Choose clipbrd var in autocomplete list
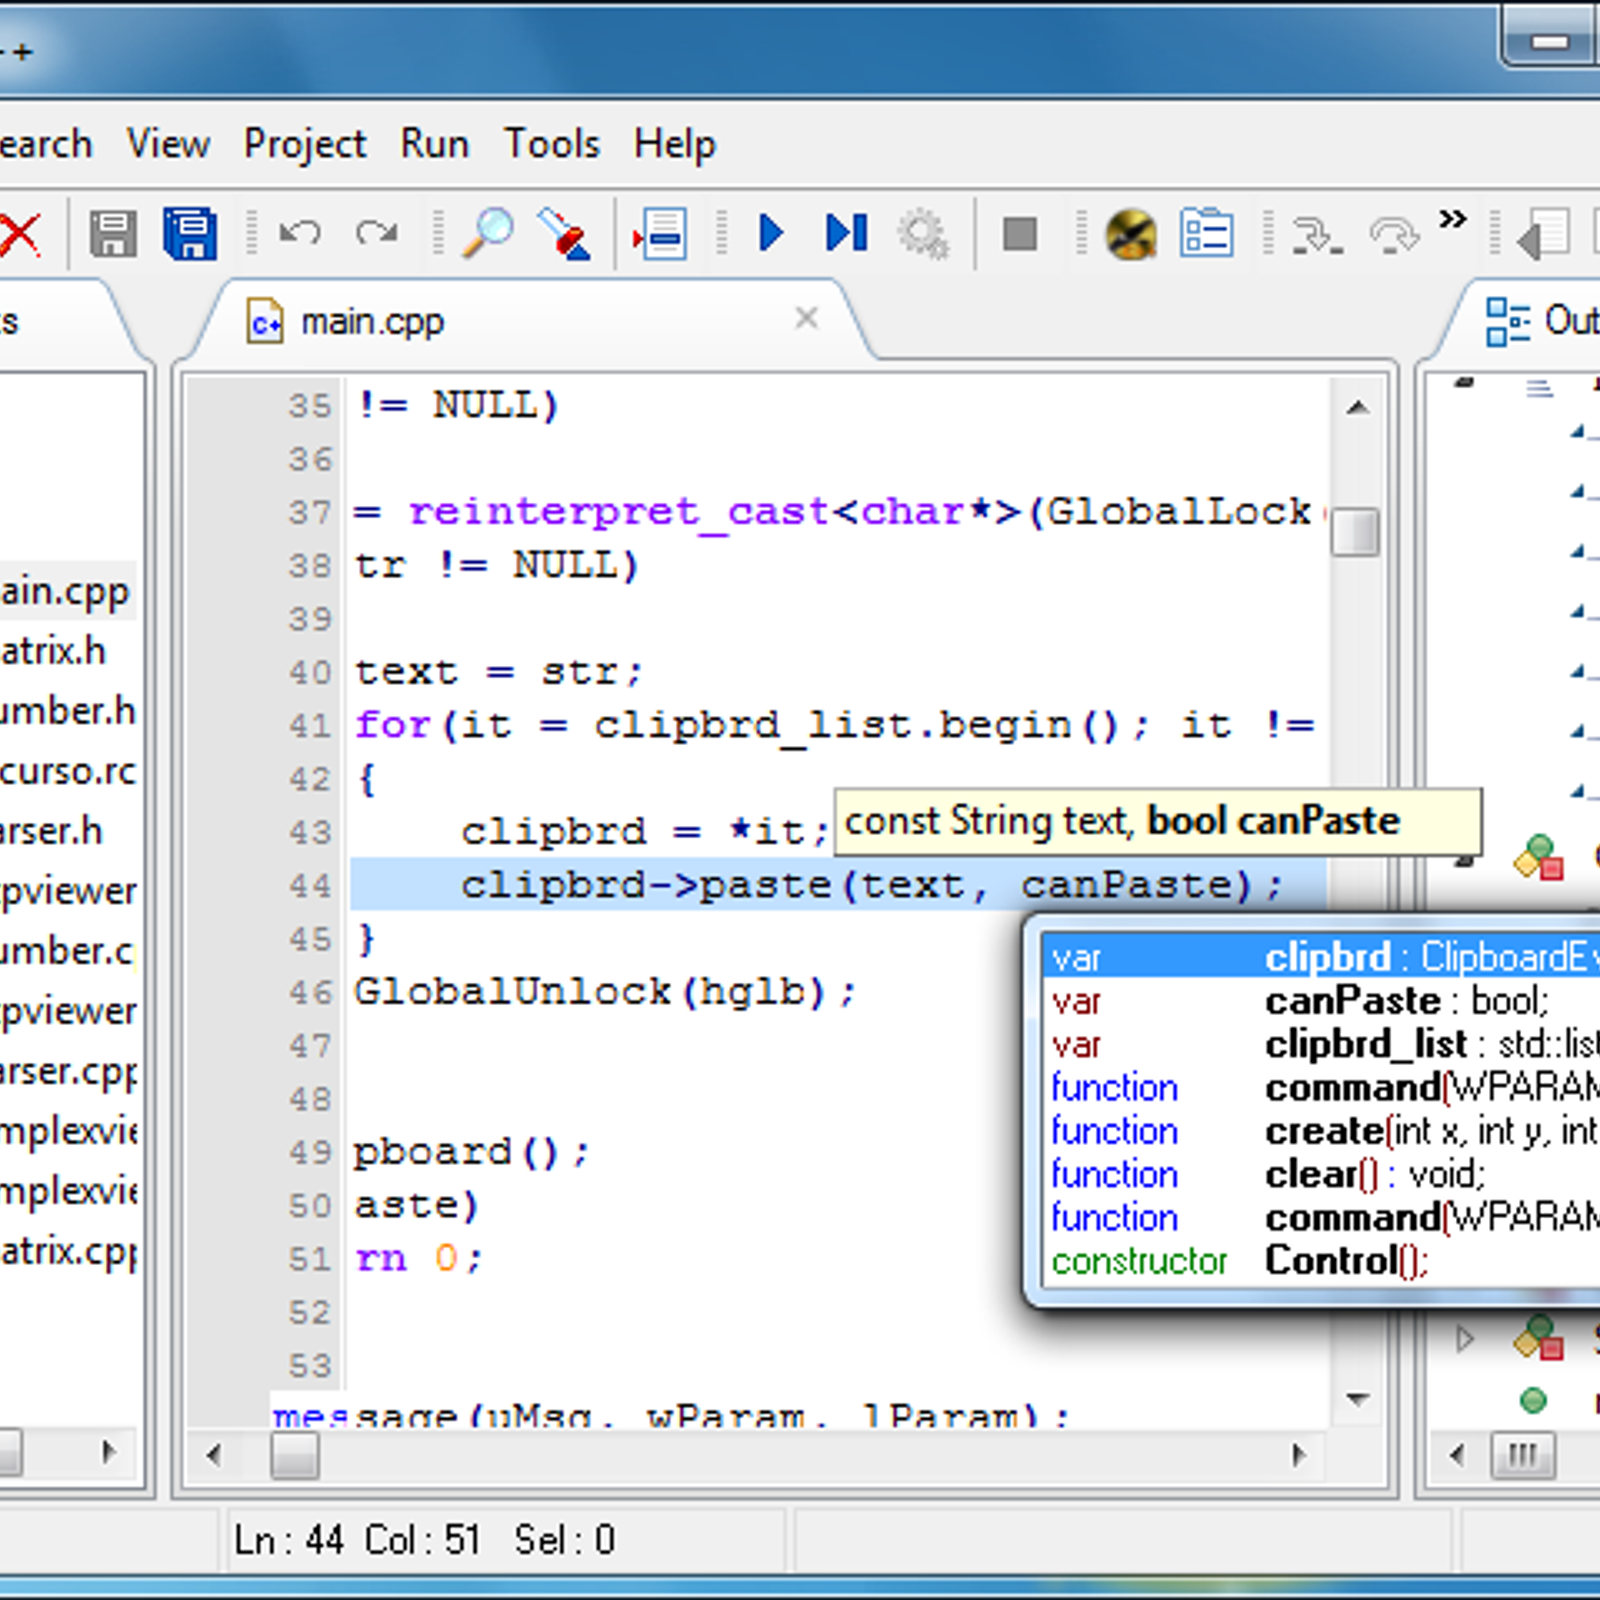The height and width of the screenshot is (1600, 1600). coord(1320,957)
